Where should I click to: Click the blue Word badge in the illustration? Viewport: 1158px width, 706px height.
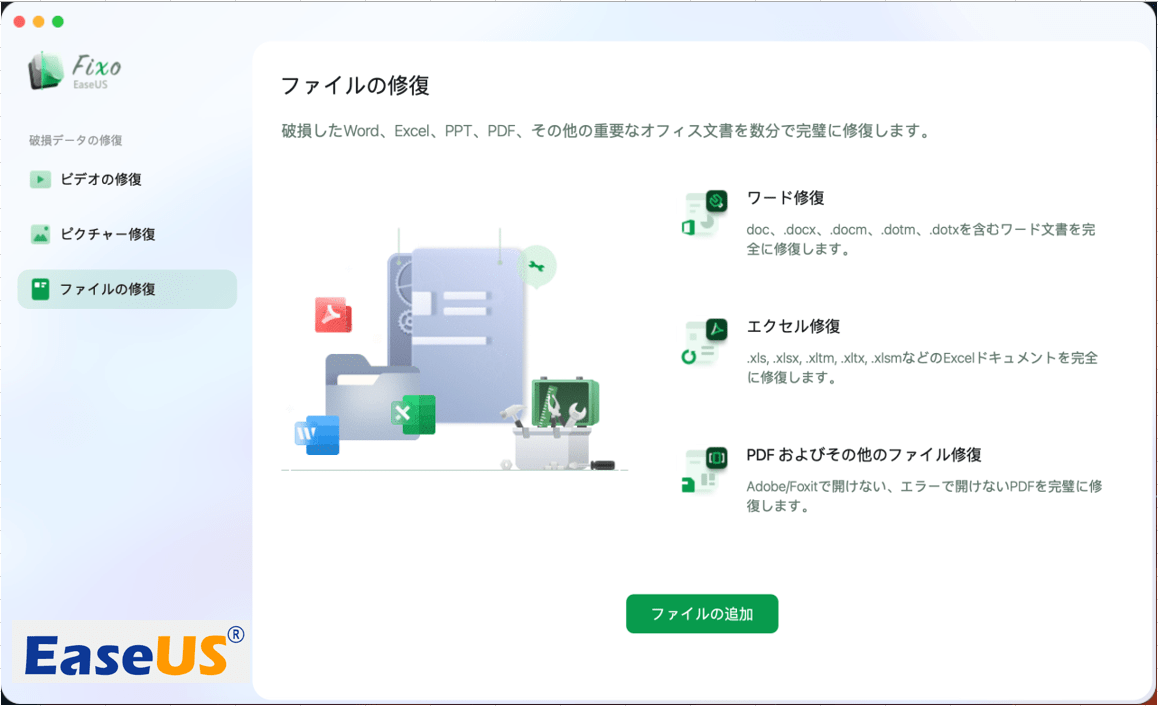coord(316,435)
